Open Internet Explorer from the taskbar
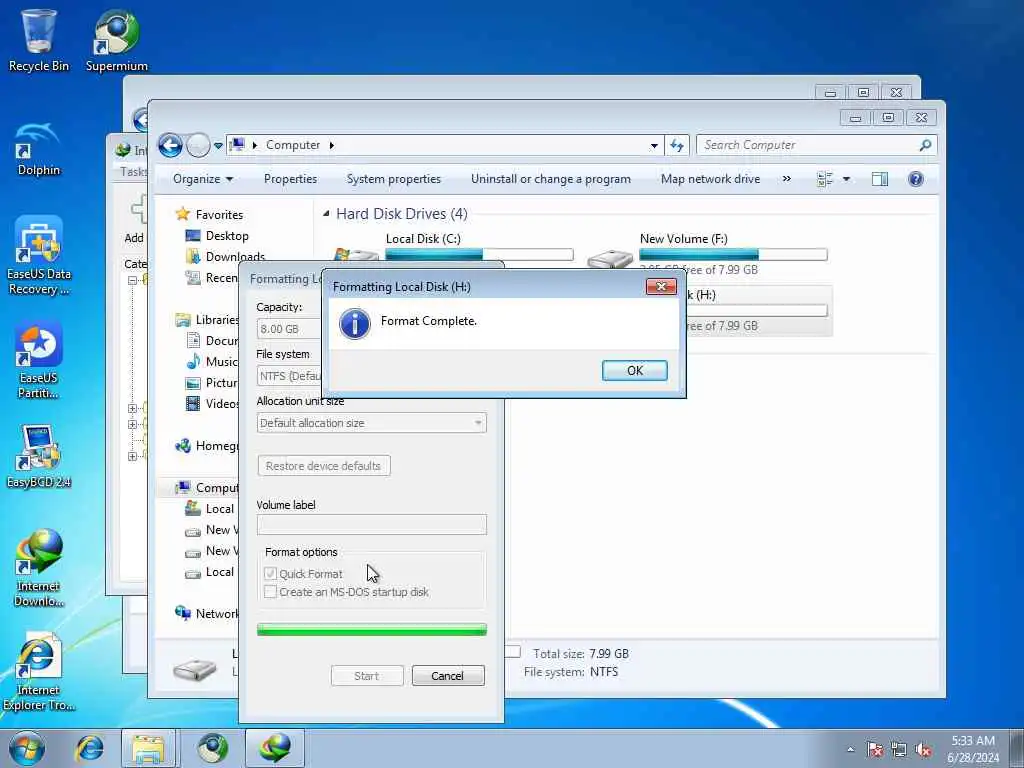1024x768 pixels. click(89, 748)
